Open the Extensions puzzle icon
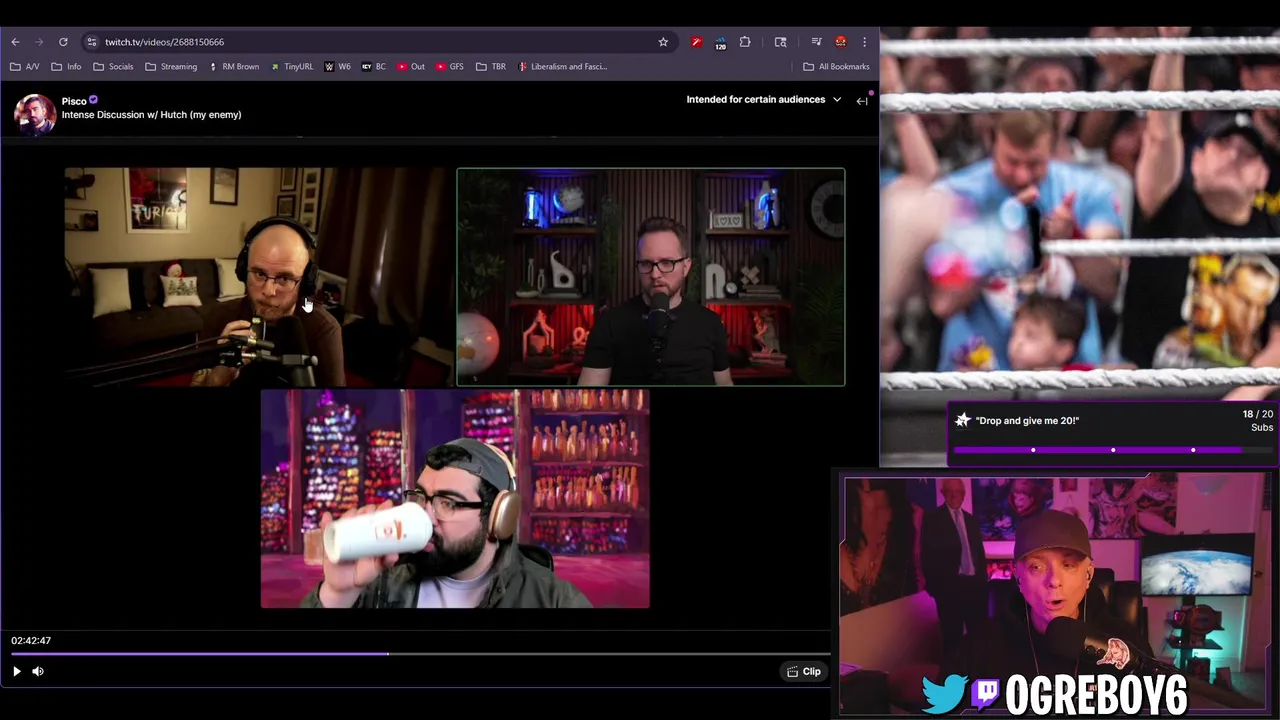 [x=745, y=42]
